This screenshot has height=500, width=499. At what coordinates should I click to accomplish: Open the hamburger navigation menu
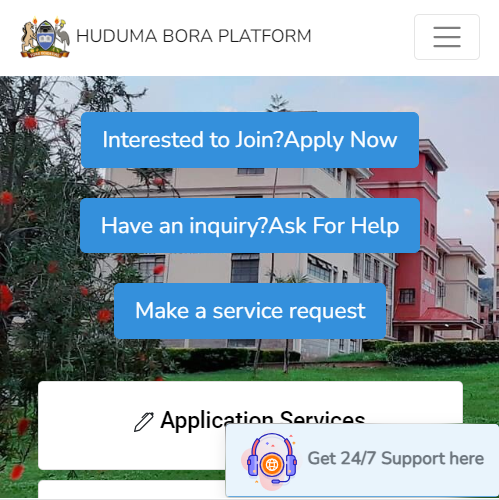pos(447,37)
